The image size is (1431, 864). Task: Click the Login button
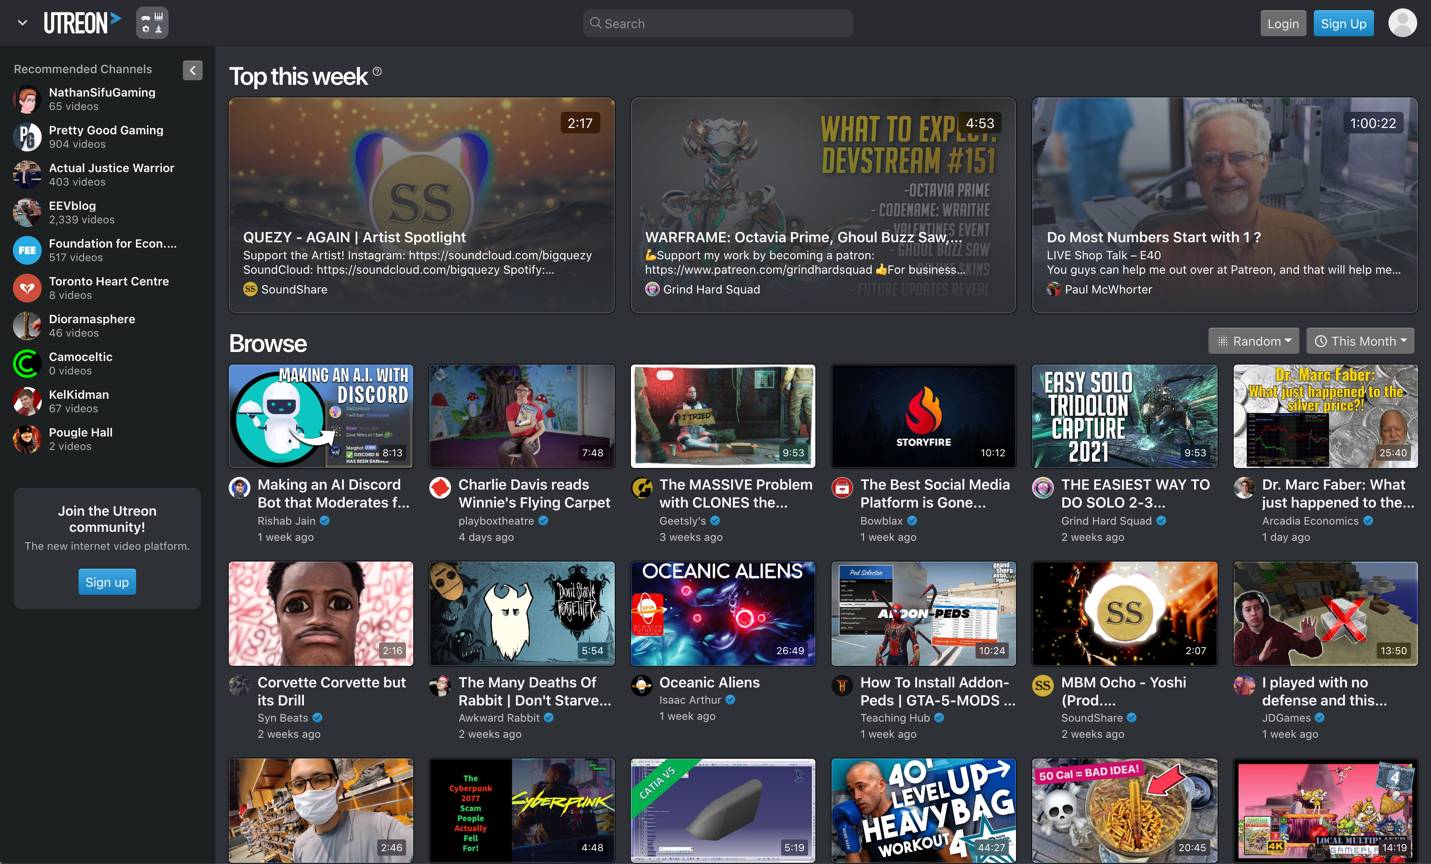(1283, 23)
